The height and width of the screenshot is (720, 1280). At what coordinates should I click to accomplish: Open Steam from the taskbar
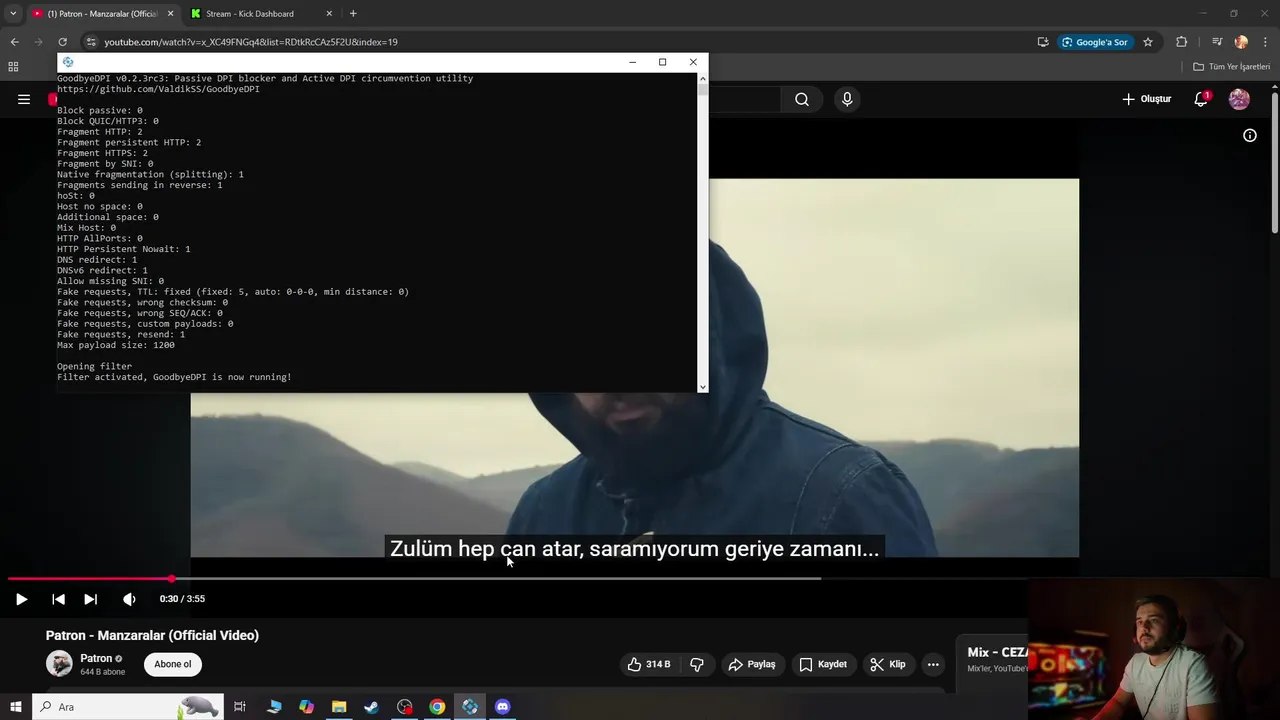371,707
